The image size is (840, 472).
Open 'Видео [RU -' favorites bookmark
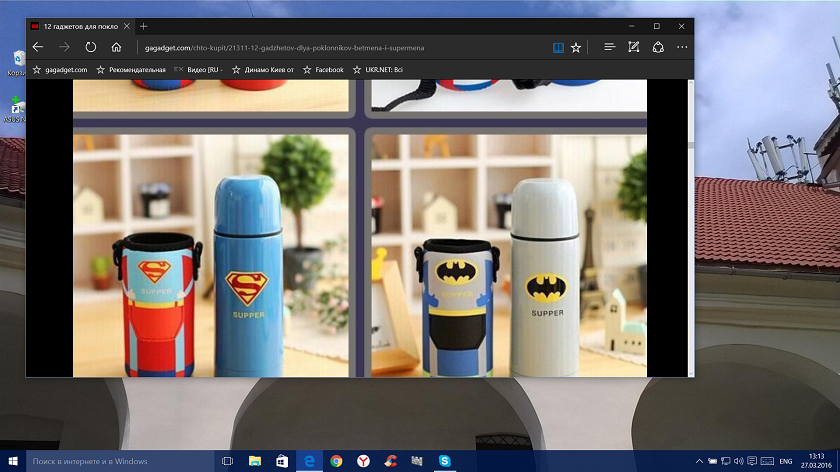198,70
